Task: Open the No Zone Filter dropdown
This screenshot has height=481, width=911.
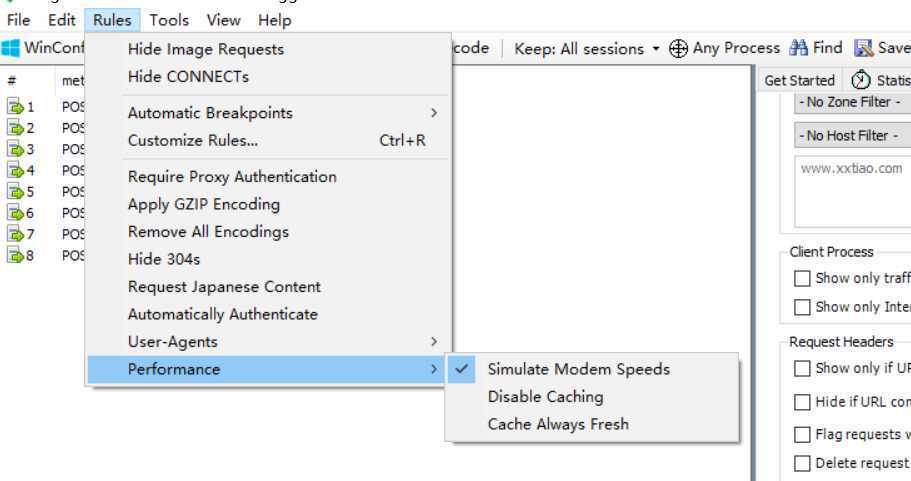Action: (x=852, y=102)
